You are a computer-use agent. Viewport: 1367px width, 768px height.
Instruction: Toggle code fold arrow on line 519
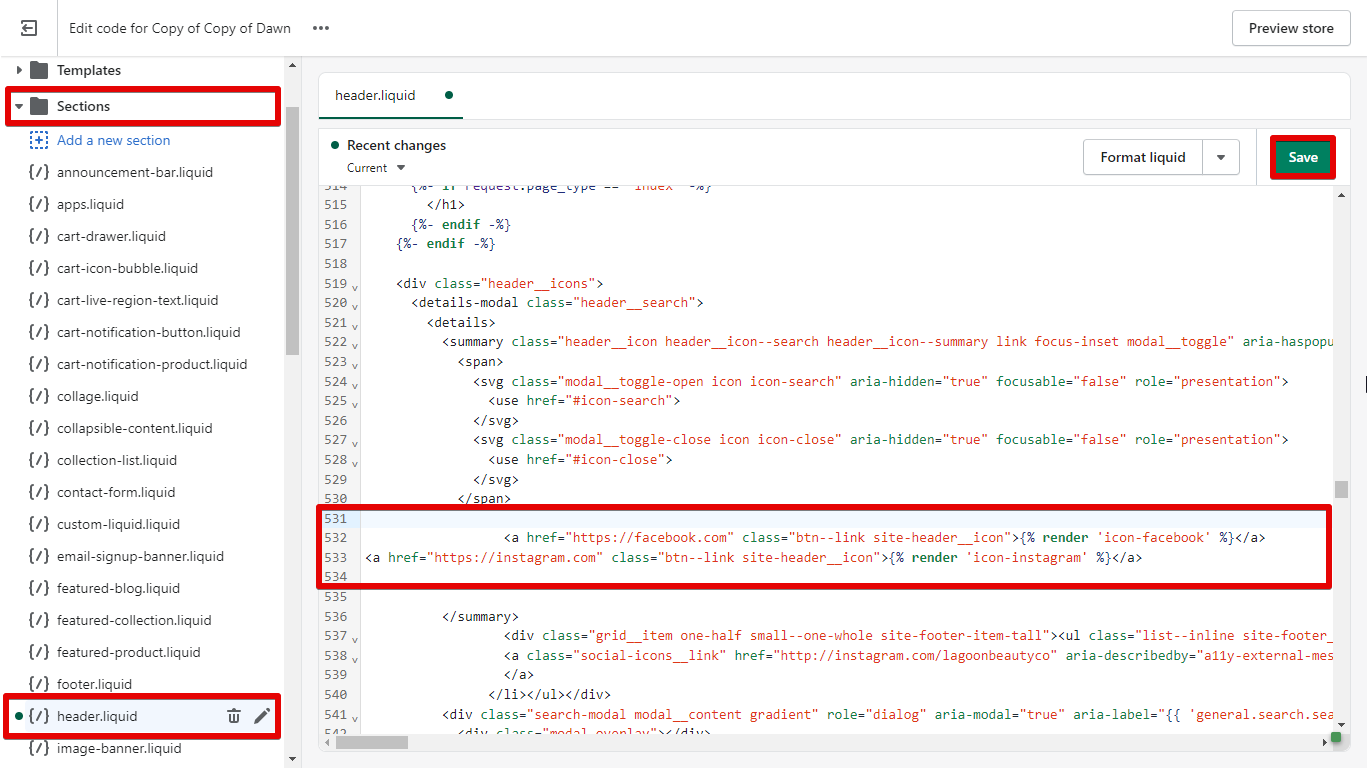[354, 286]
